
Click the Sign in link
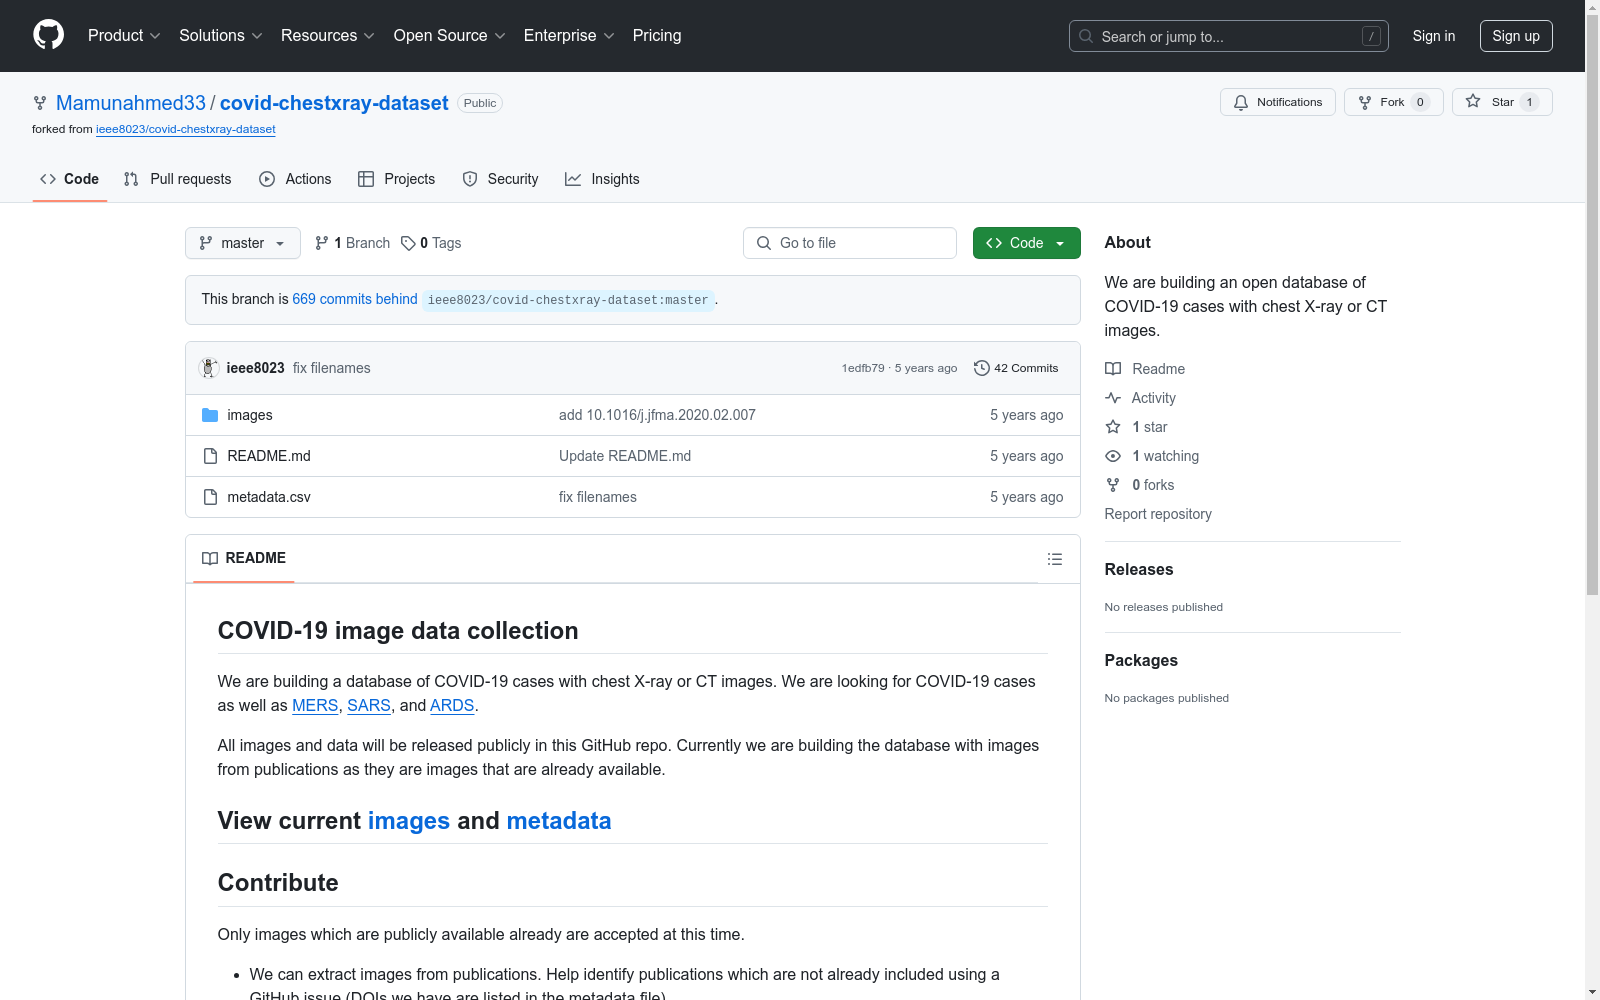pyautogui.click(x=1434, y=36)
